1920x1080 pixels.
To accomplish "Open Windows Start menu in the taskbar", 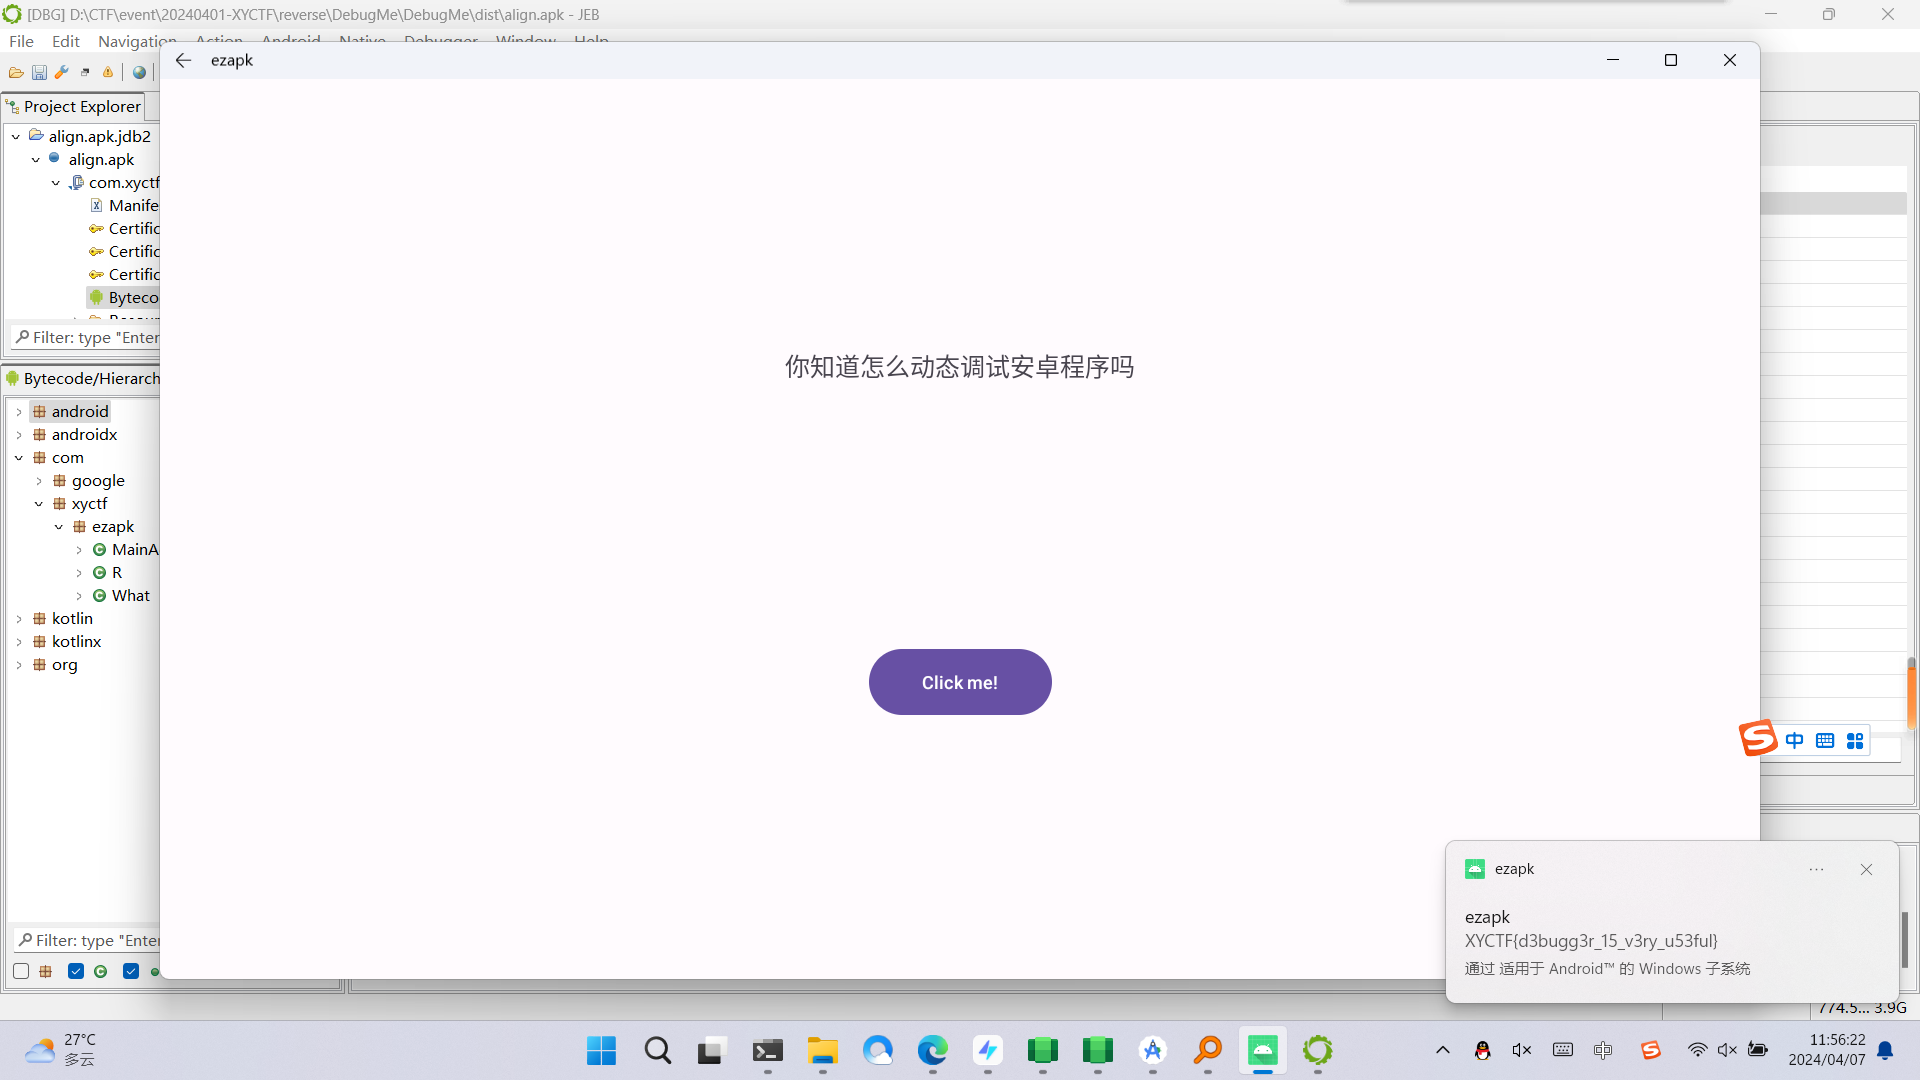I will click(601, 1050).
